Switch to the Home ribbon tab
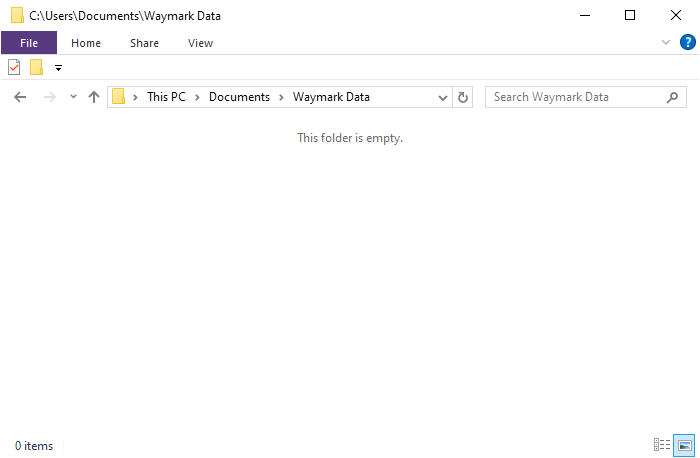The width and height of the screenshot is (700, 458). coord(86,43)
